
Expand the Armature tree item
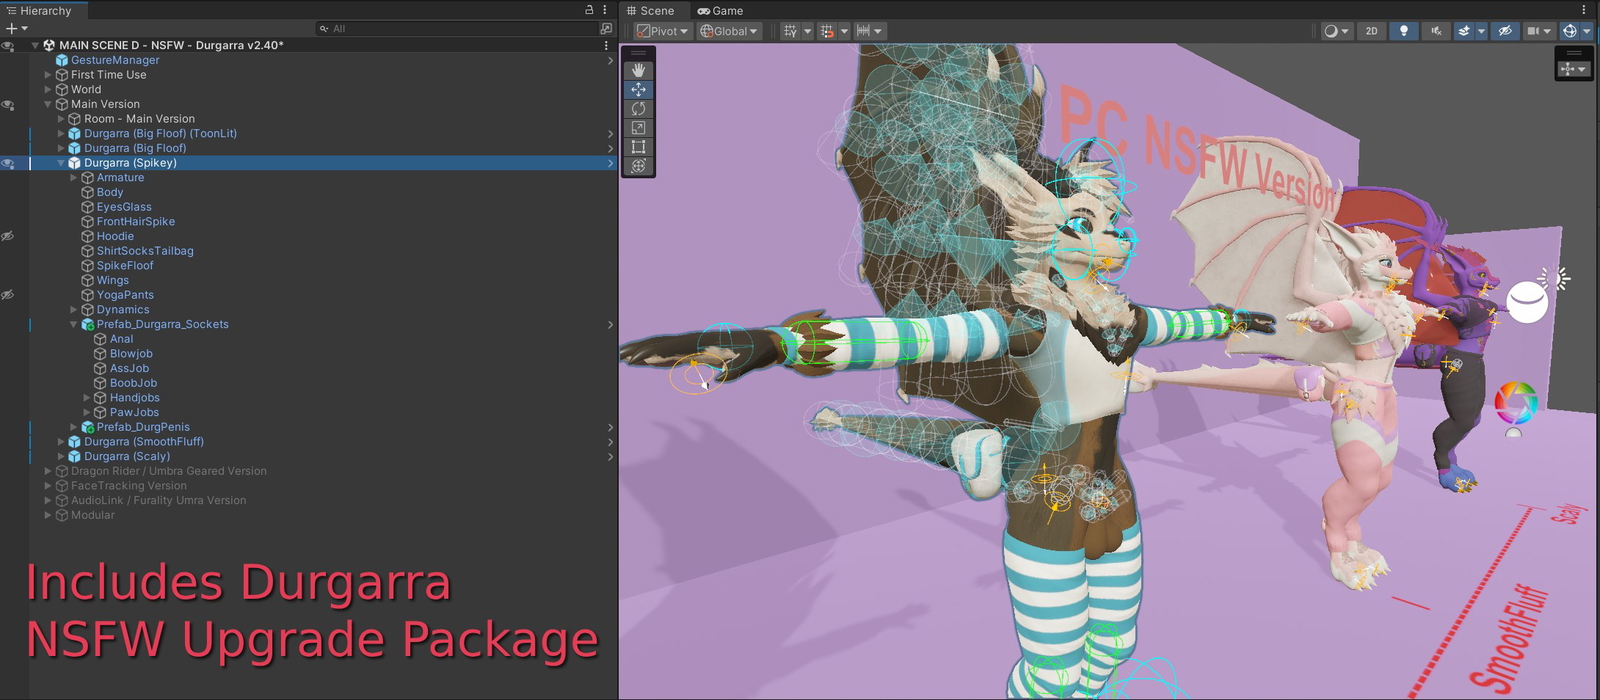(74, 178)
